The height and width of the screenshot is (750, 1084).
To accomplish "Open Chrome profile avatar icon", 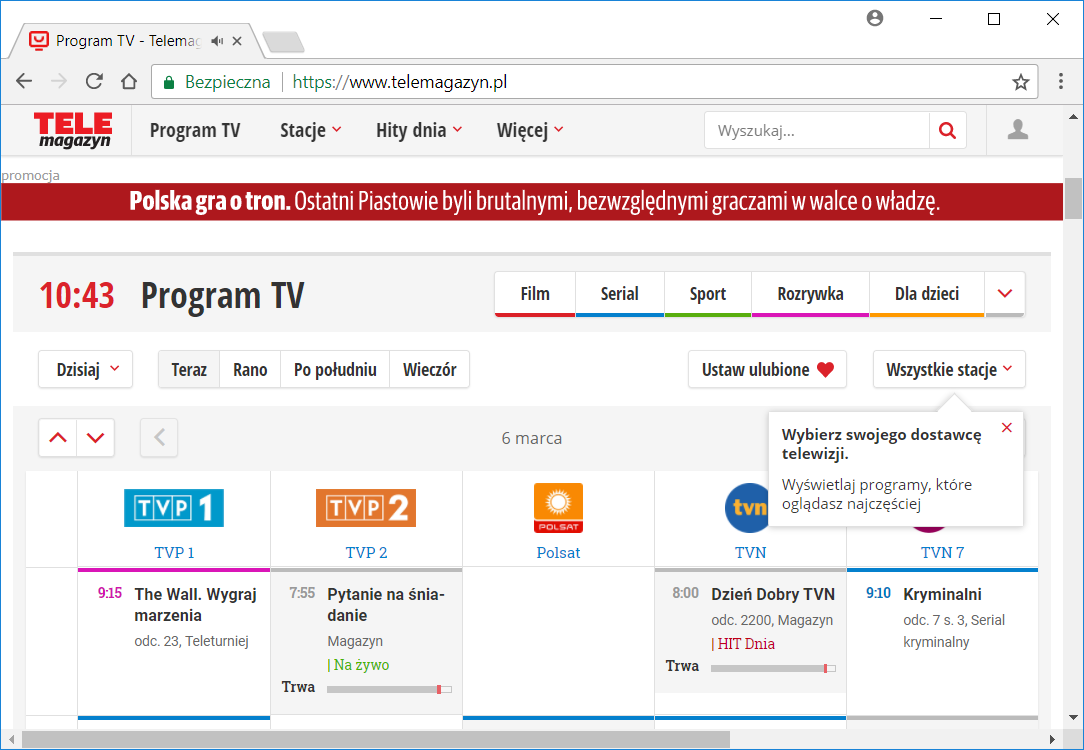I will click(x=875, y=19).
